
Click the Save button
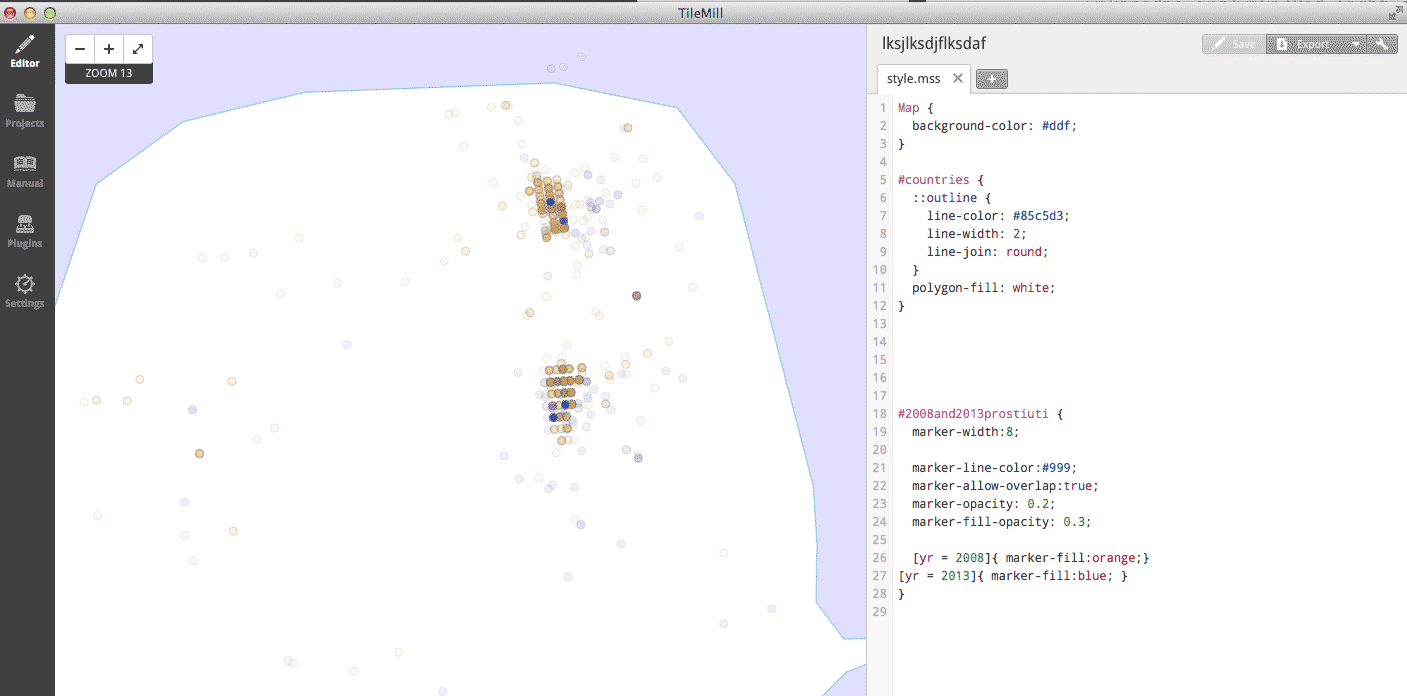tap(1234, 44)
